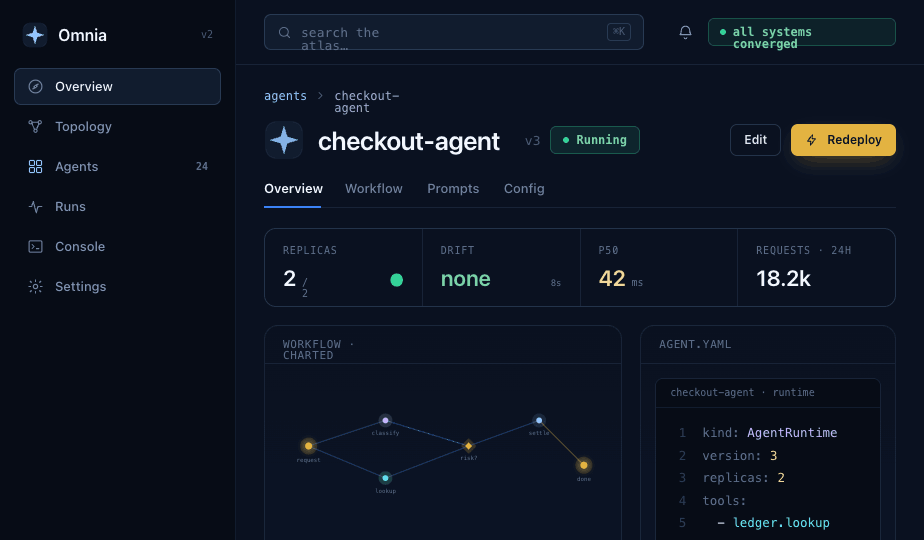
Task: Focus the search the atlas field
Action: tap(454, 32)
